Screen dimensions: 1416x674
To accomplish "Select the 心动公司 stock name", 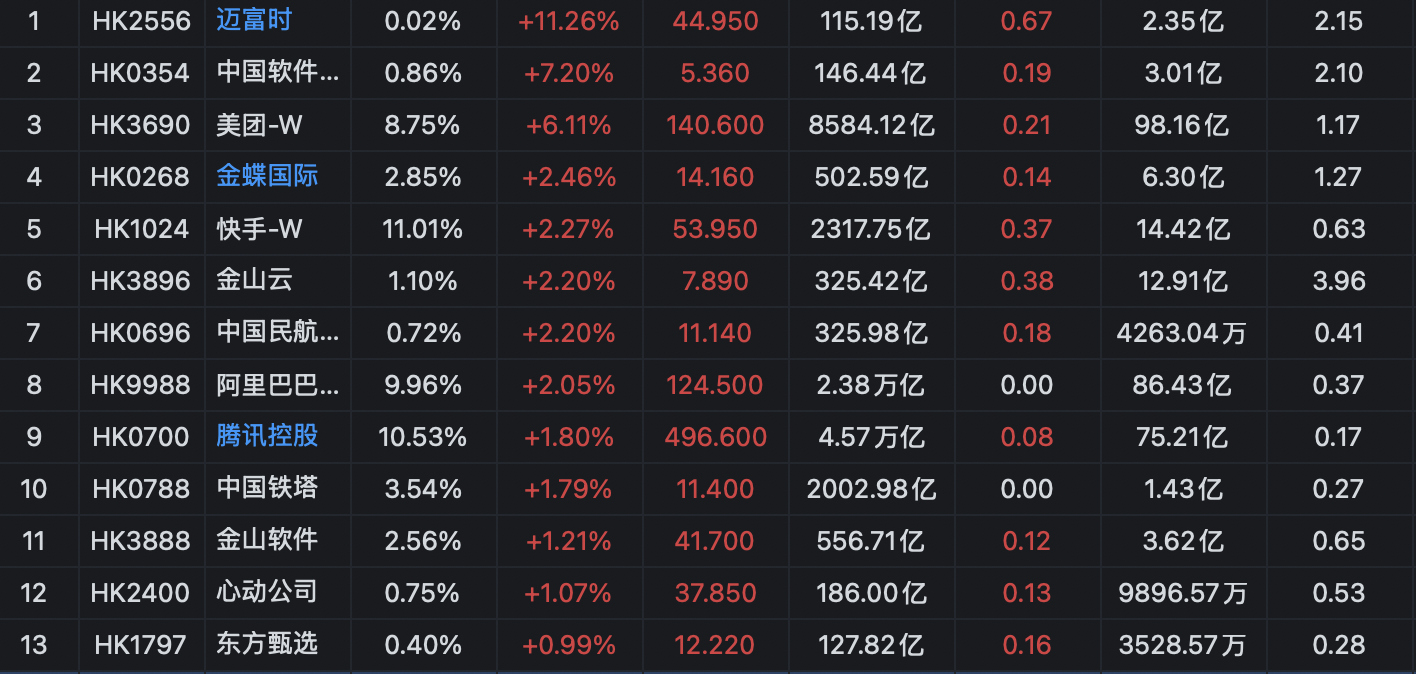I will [267, 592].
